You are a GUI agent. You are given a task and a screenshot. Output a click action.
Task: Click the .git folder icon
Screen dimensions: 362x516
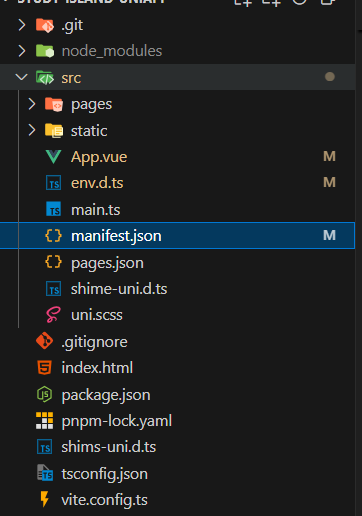[45, 25]
